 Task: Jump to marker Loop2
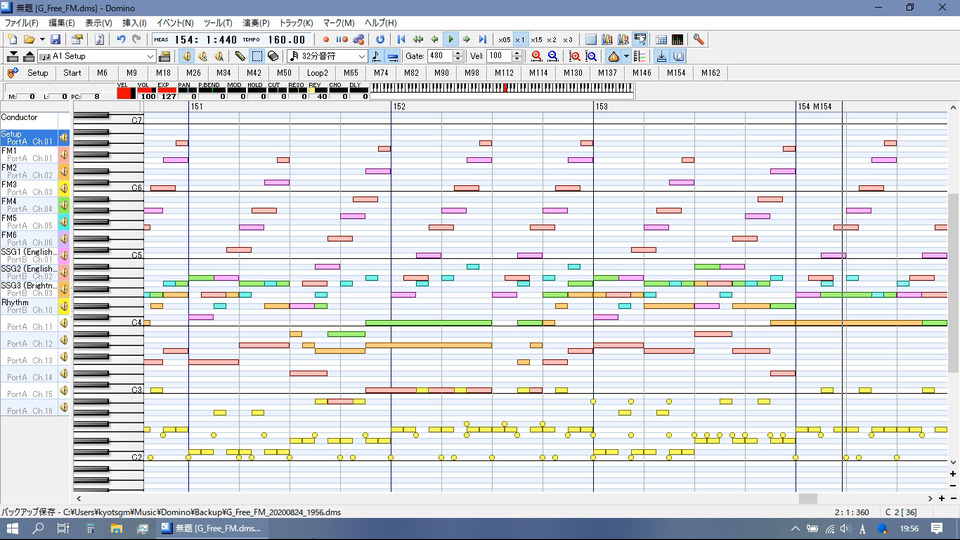317,73
